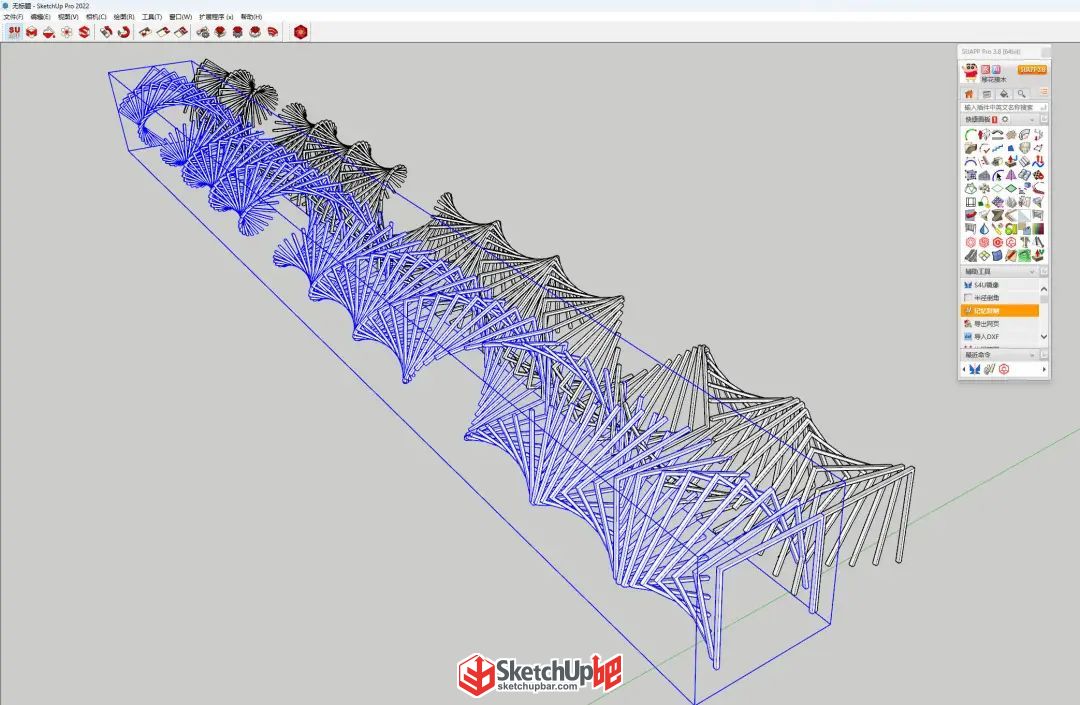Open the 文件(F) menu
Screen dimensions: 1080x705
13,17
